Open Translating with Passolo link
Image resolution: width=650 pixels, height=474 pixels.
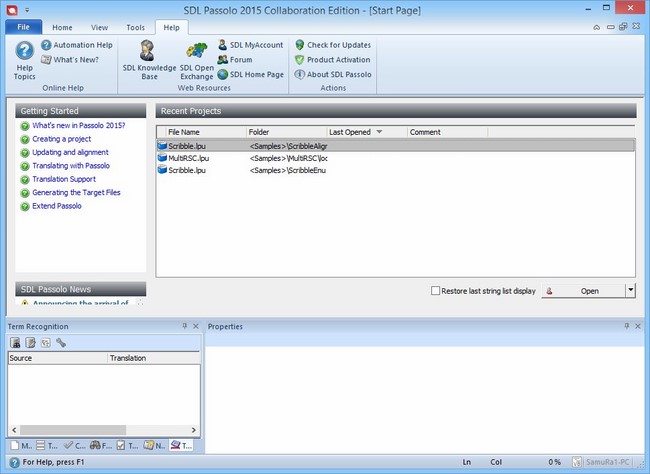[x=71, y=165]
